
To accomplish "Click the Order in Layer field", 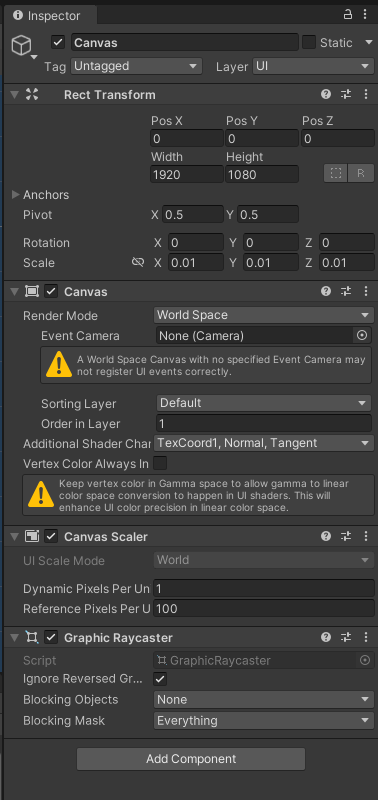I will (264, 423).
